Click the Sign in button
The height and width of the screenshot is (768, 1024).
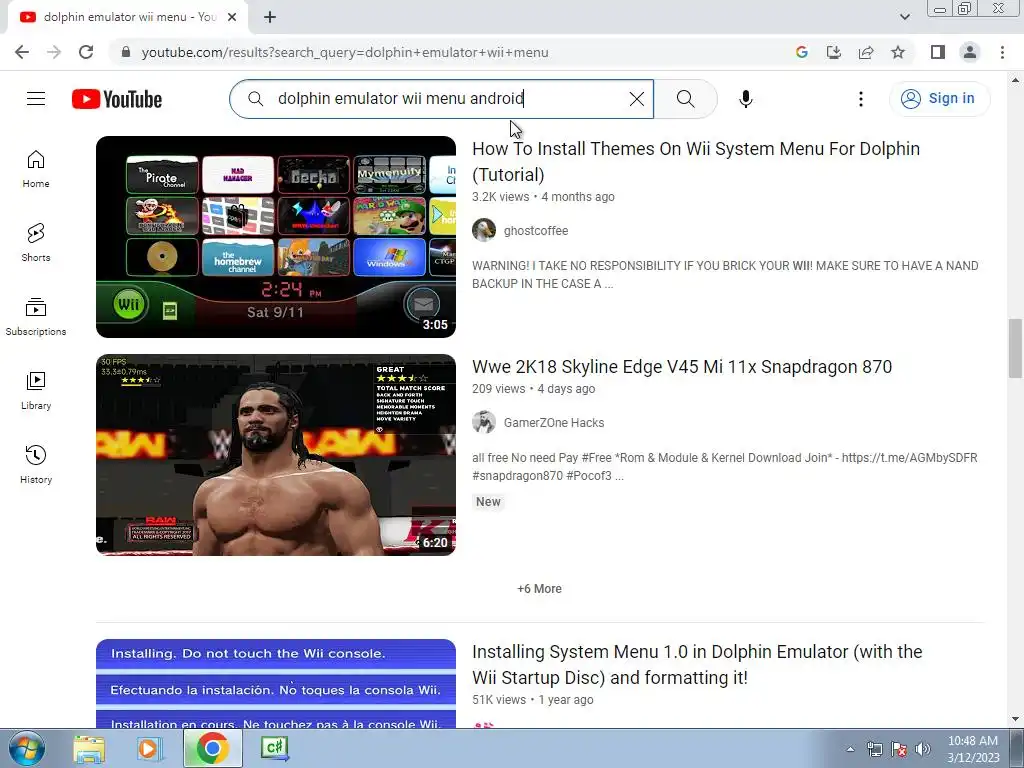(939, 99)
